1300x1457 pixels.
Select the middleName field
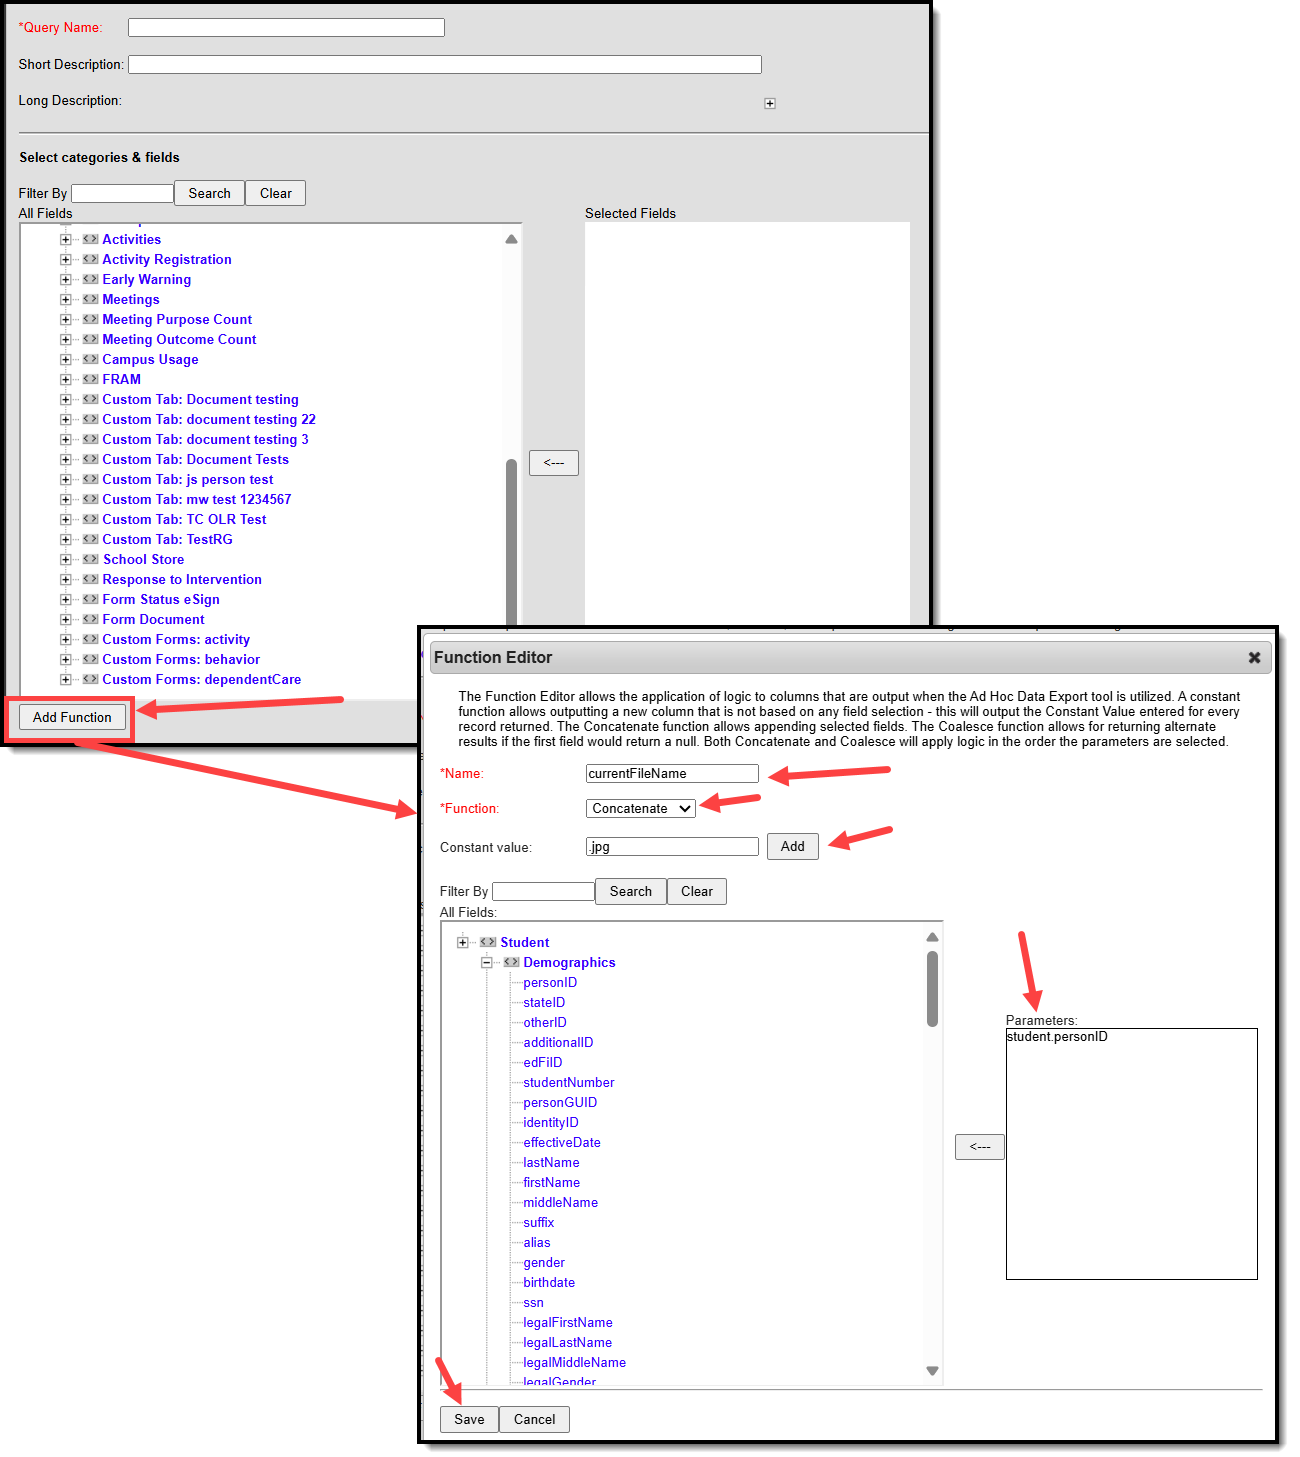[x=561, y=1202]
